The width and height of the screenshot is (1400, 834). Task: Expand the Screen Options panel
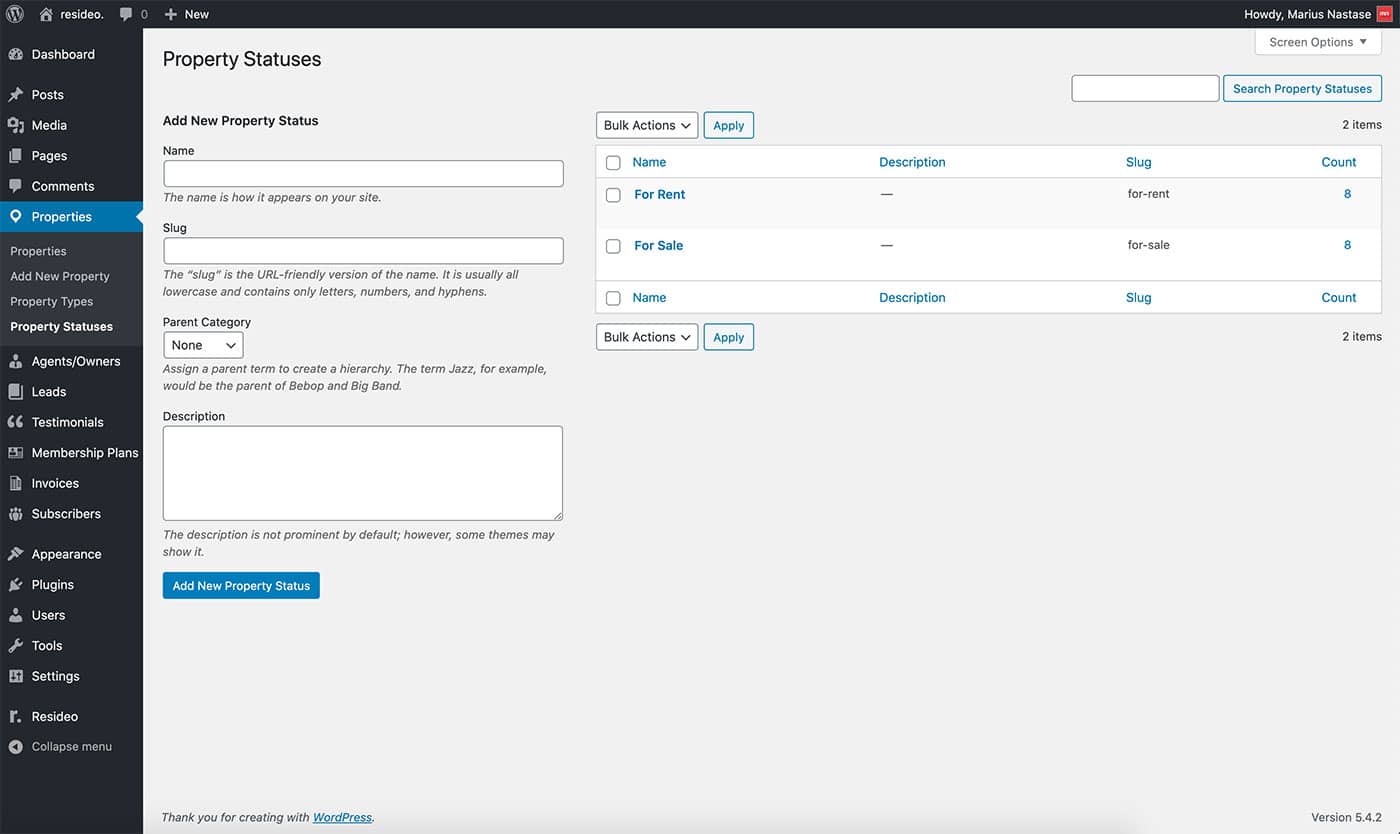tap(1317, 42)
